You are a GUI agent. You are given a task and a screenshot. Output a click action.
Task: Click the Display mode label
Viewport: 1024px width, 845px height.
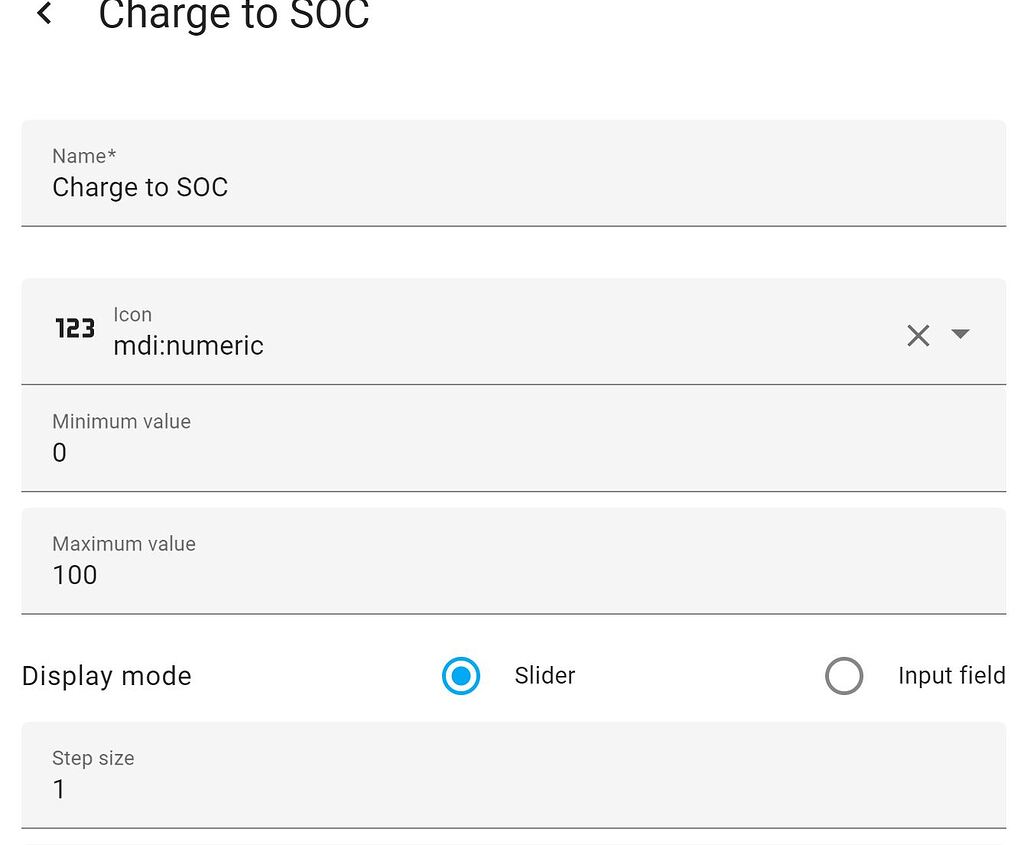(106, 676)
